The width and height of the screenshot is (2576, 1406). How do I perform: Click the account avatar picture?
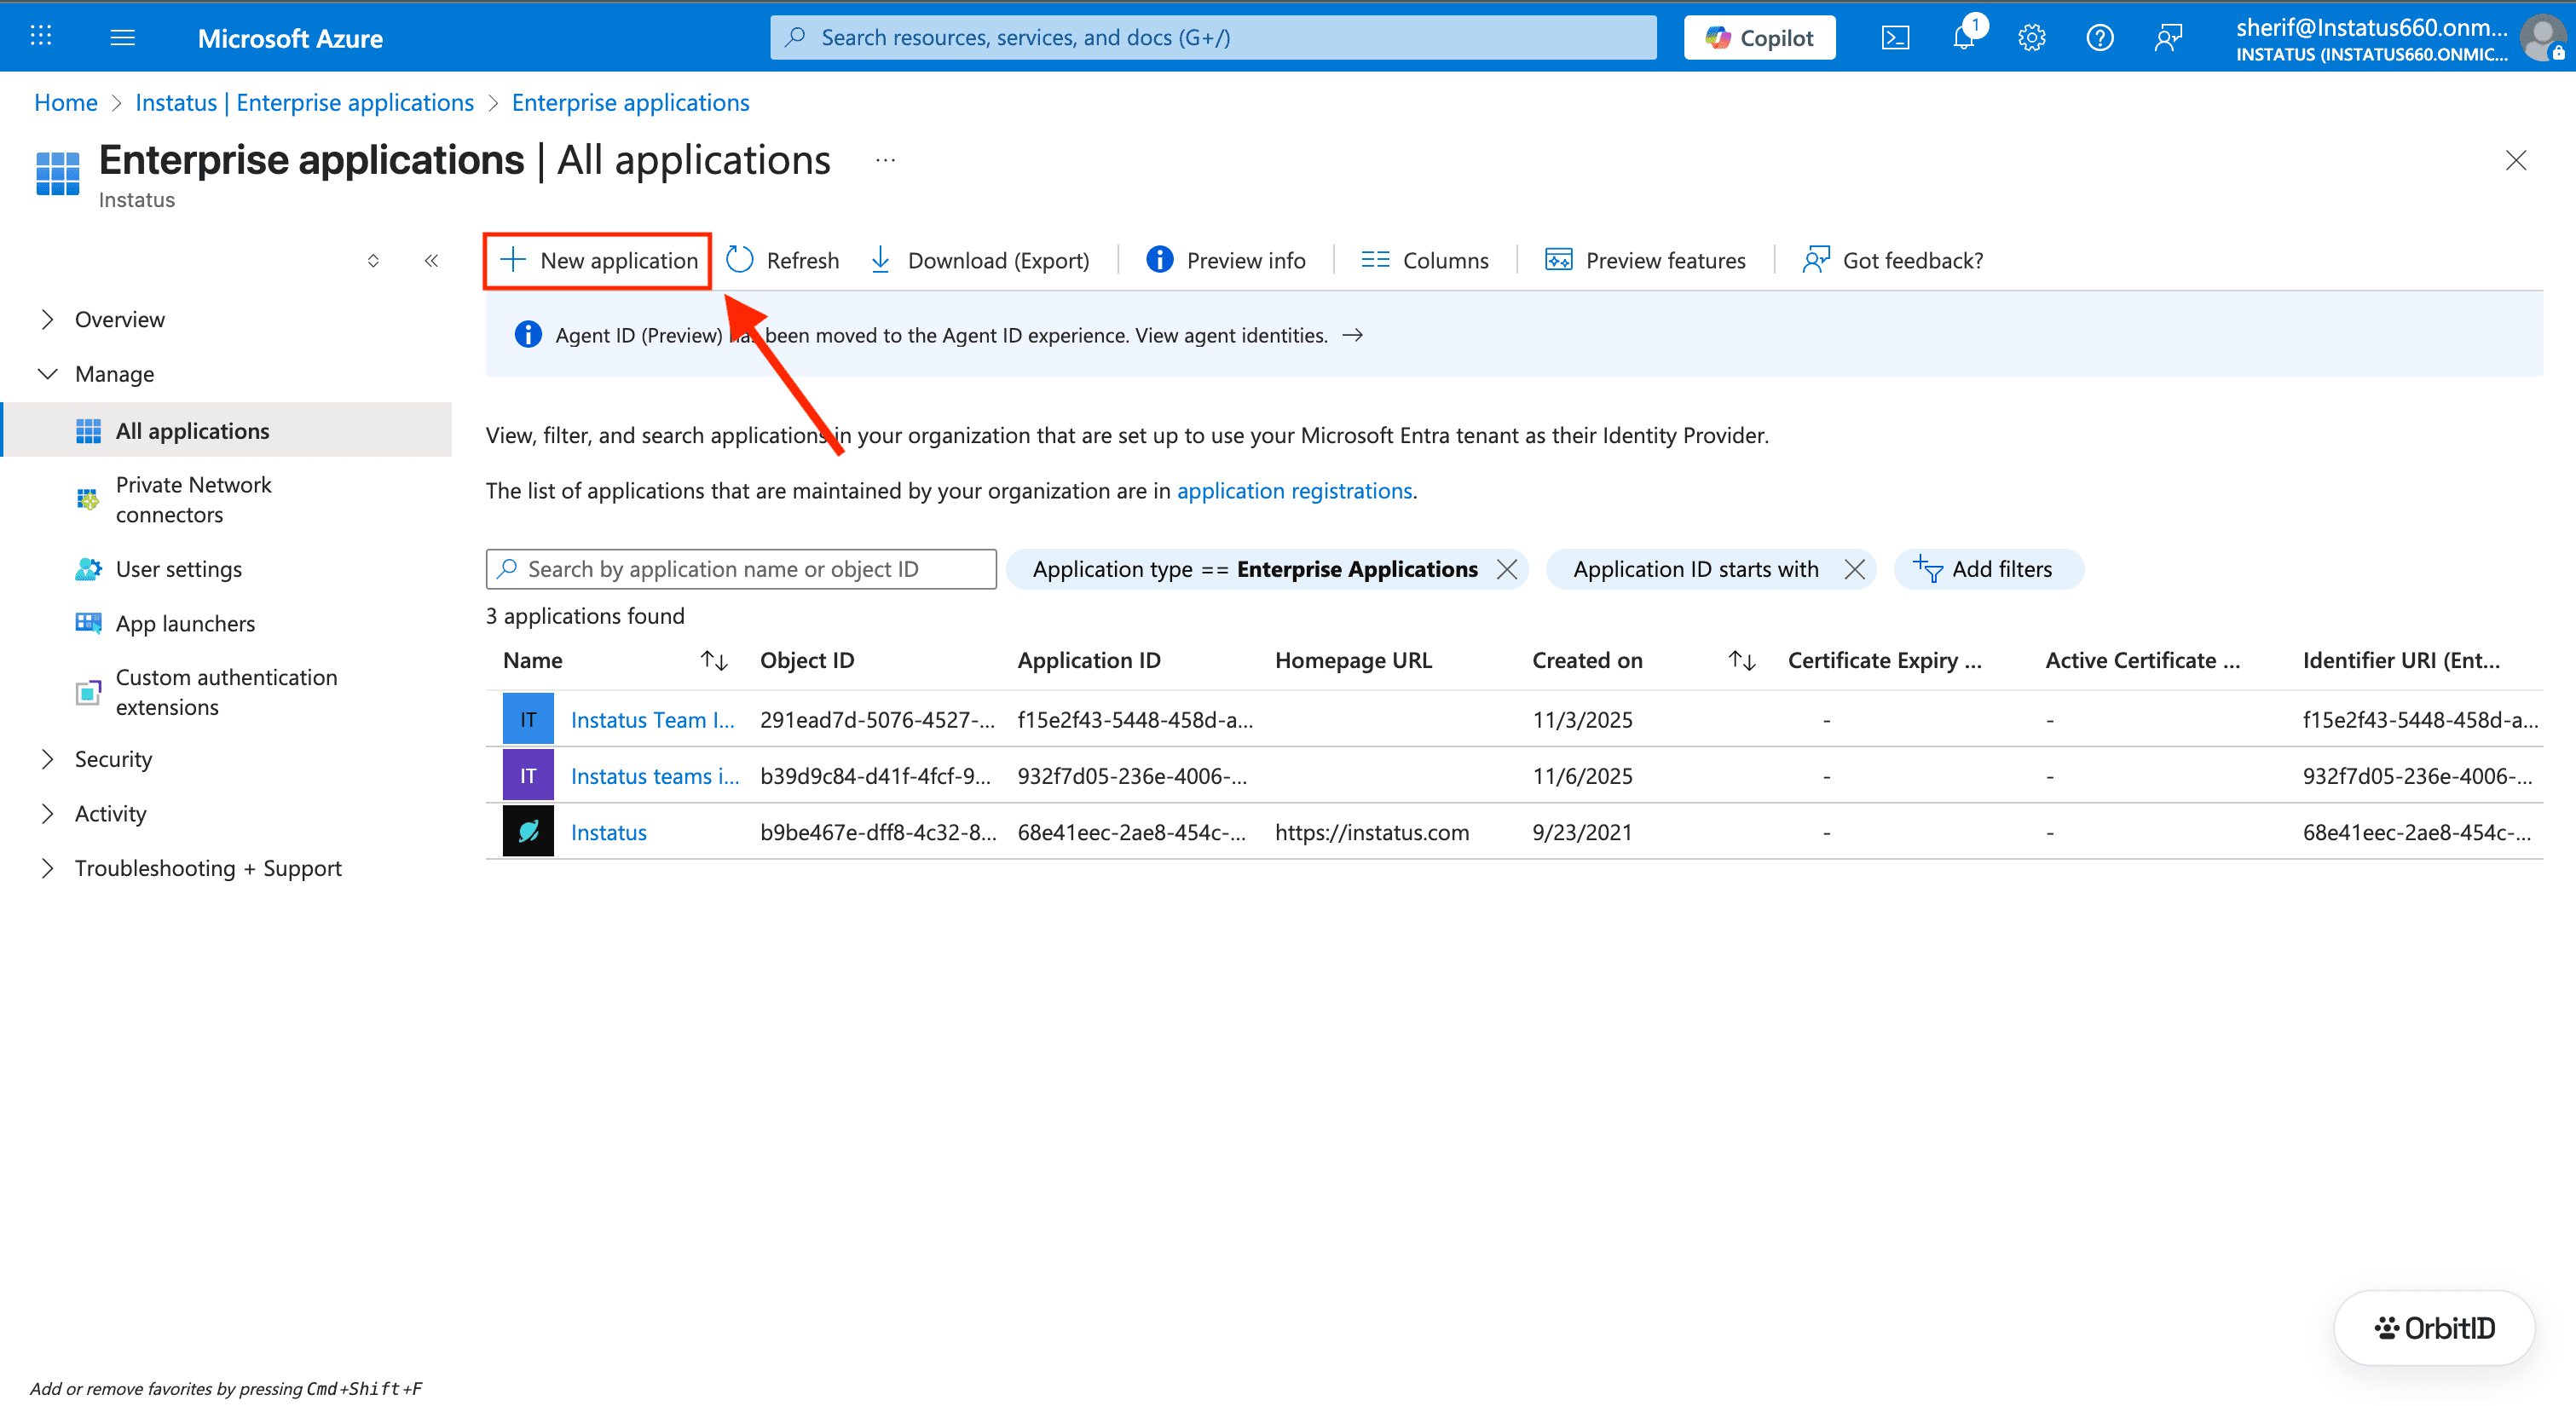click(2543, 39)
